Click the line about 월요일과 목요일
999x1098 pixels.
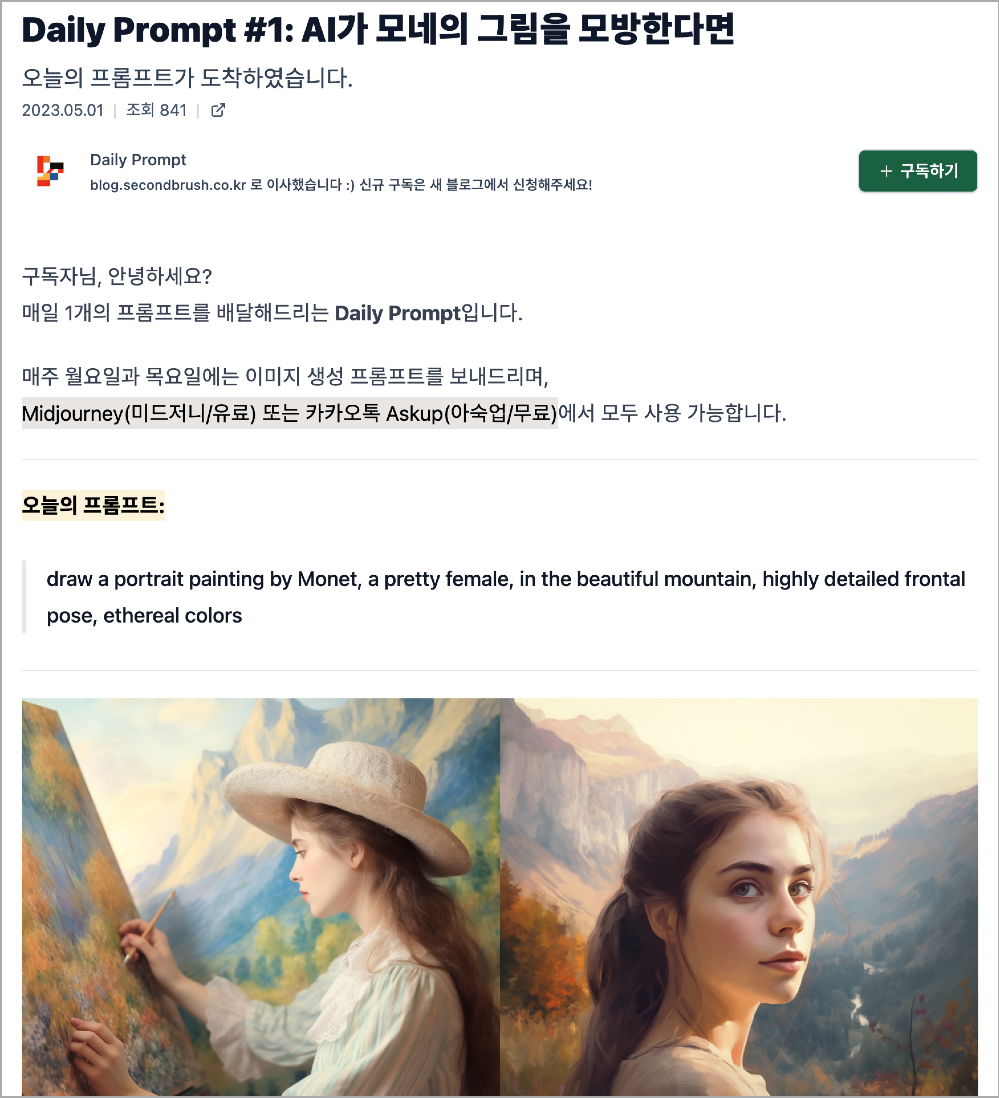click(285, 377)
